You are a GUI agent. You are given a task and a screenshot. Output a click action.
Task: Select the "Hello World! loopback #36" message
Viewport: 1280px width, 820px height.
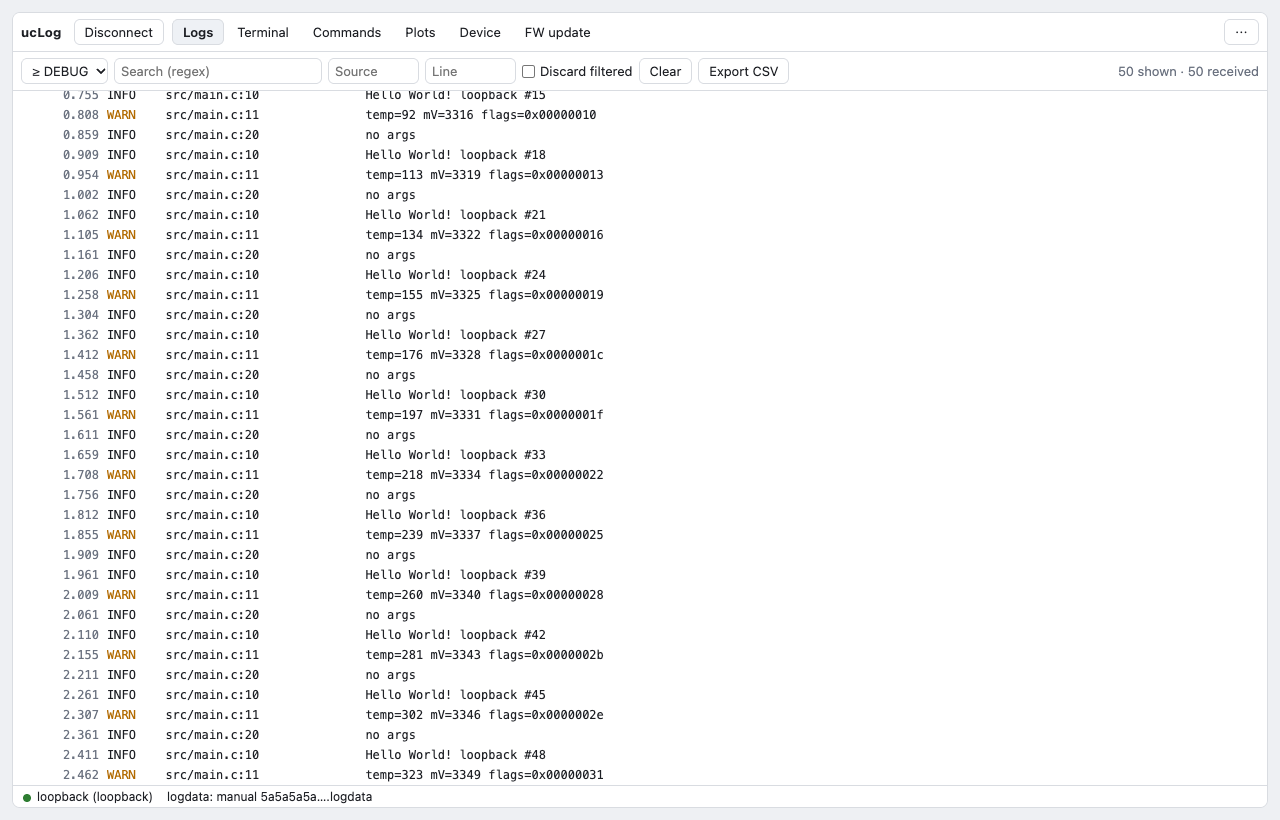455,515
